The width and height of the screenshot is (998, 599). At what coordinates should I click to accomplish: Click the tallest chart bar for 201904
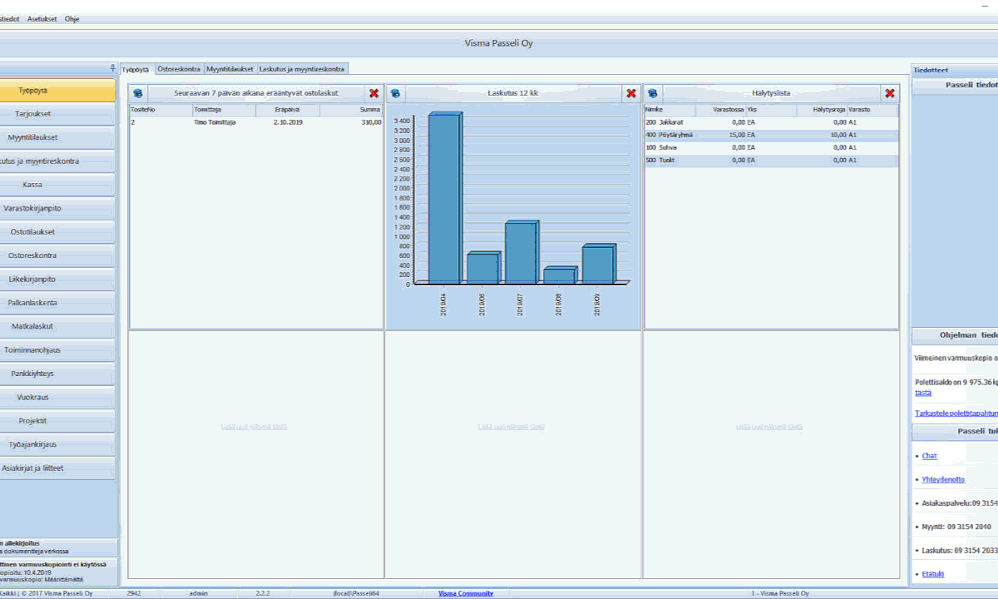click(x=444, y=198)
